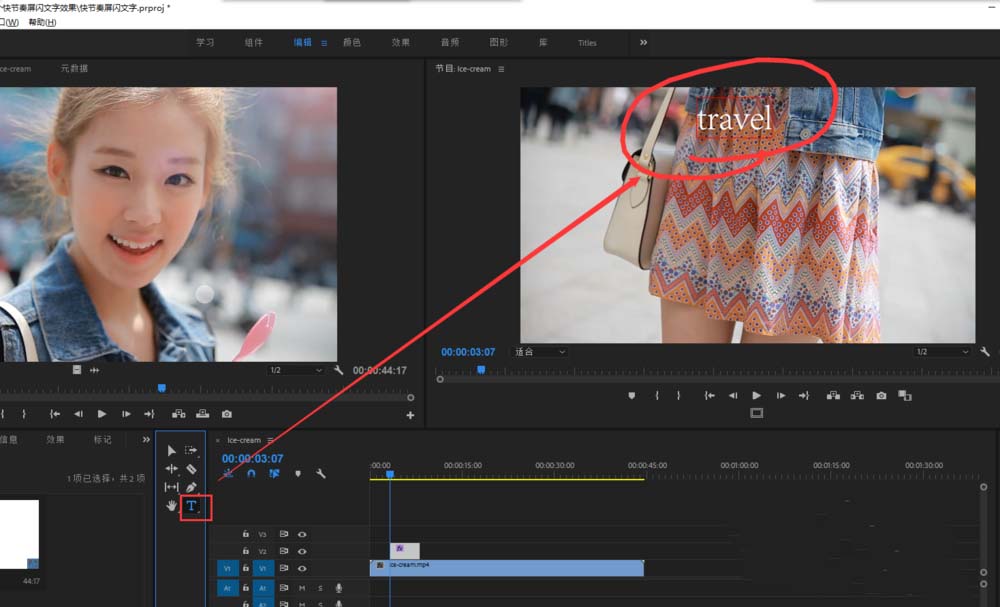Toggle linked selection in timeline
The image size is (1000, 607).
(x=274, y=474)
